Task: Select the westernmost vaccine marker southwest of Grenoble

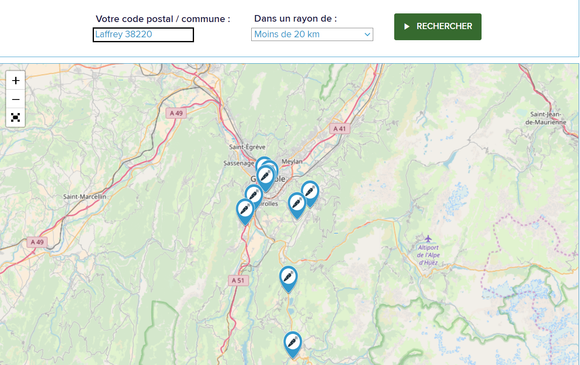Action: coord(245,212)
